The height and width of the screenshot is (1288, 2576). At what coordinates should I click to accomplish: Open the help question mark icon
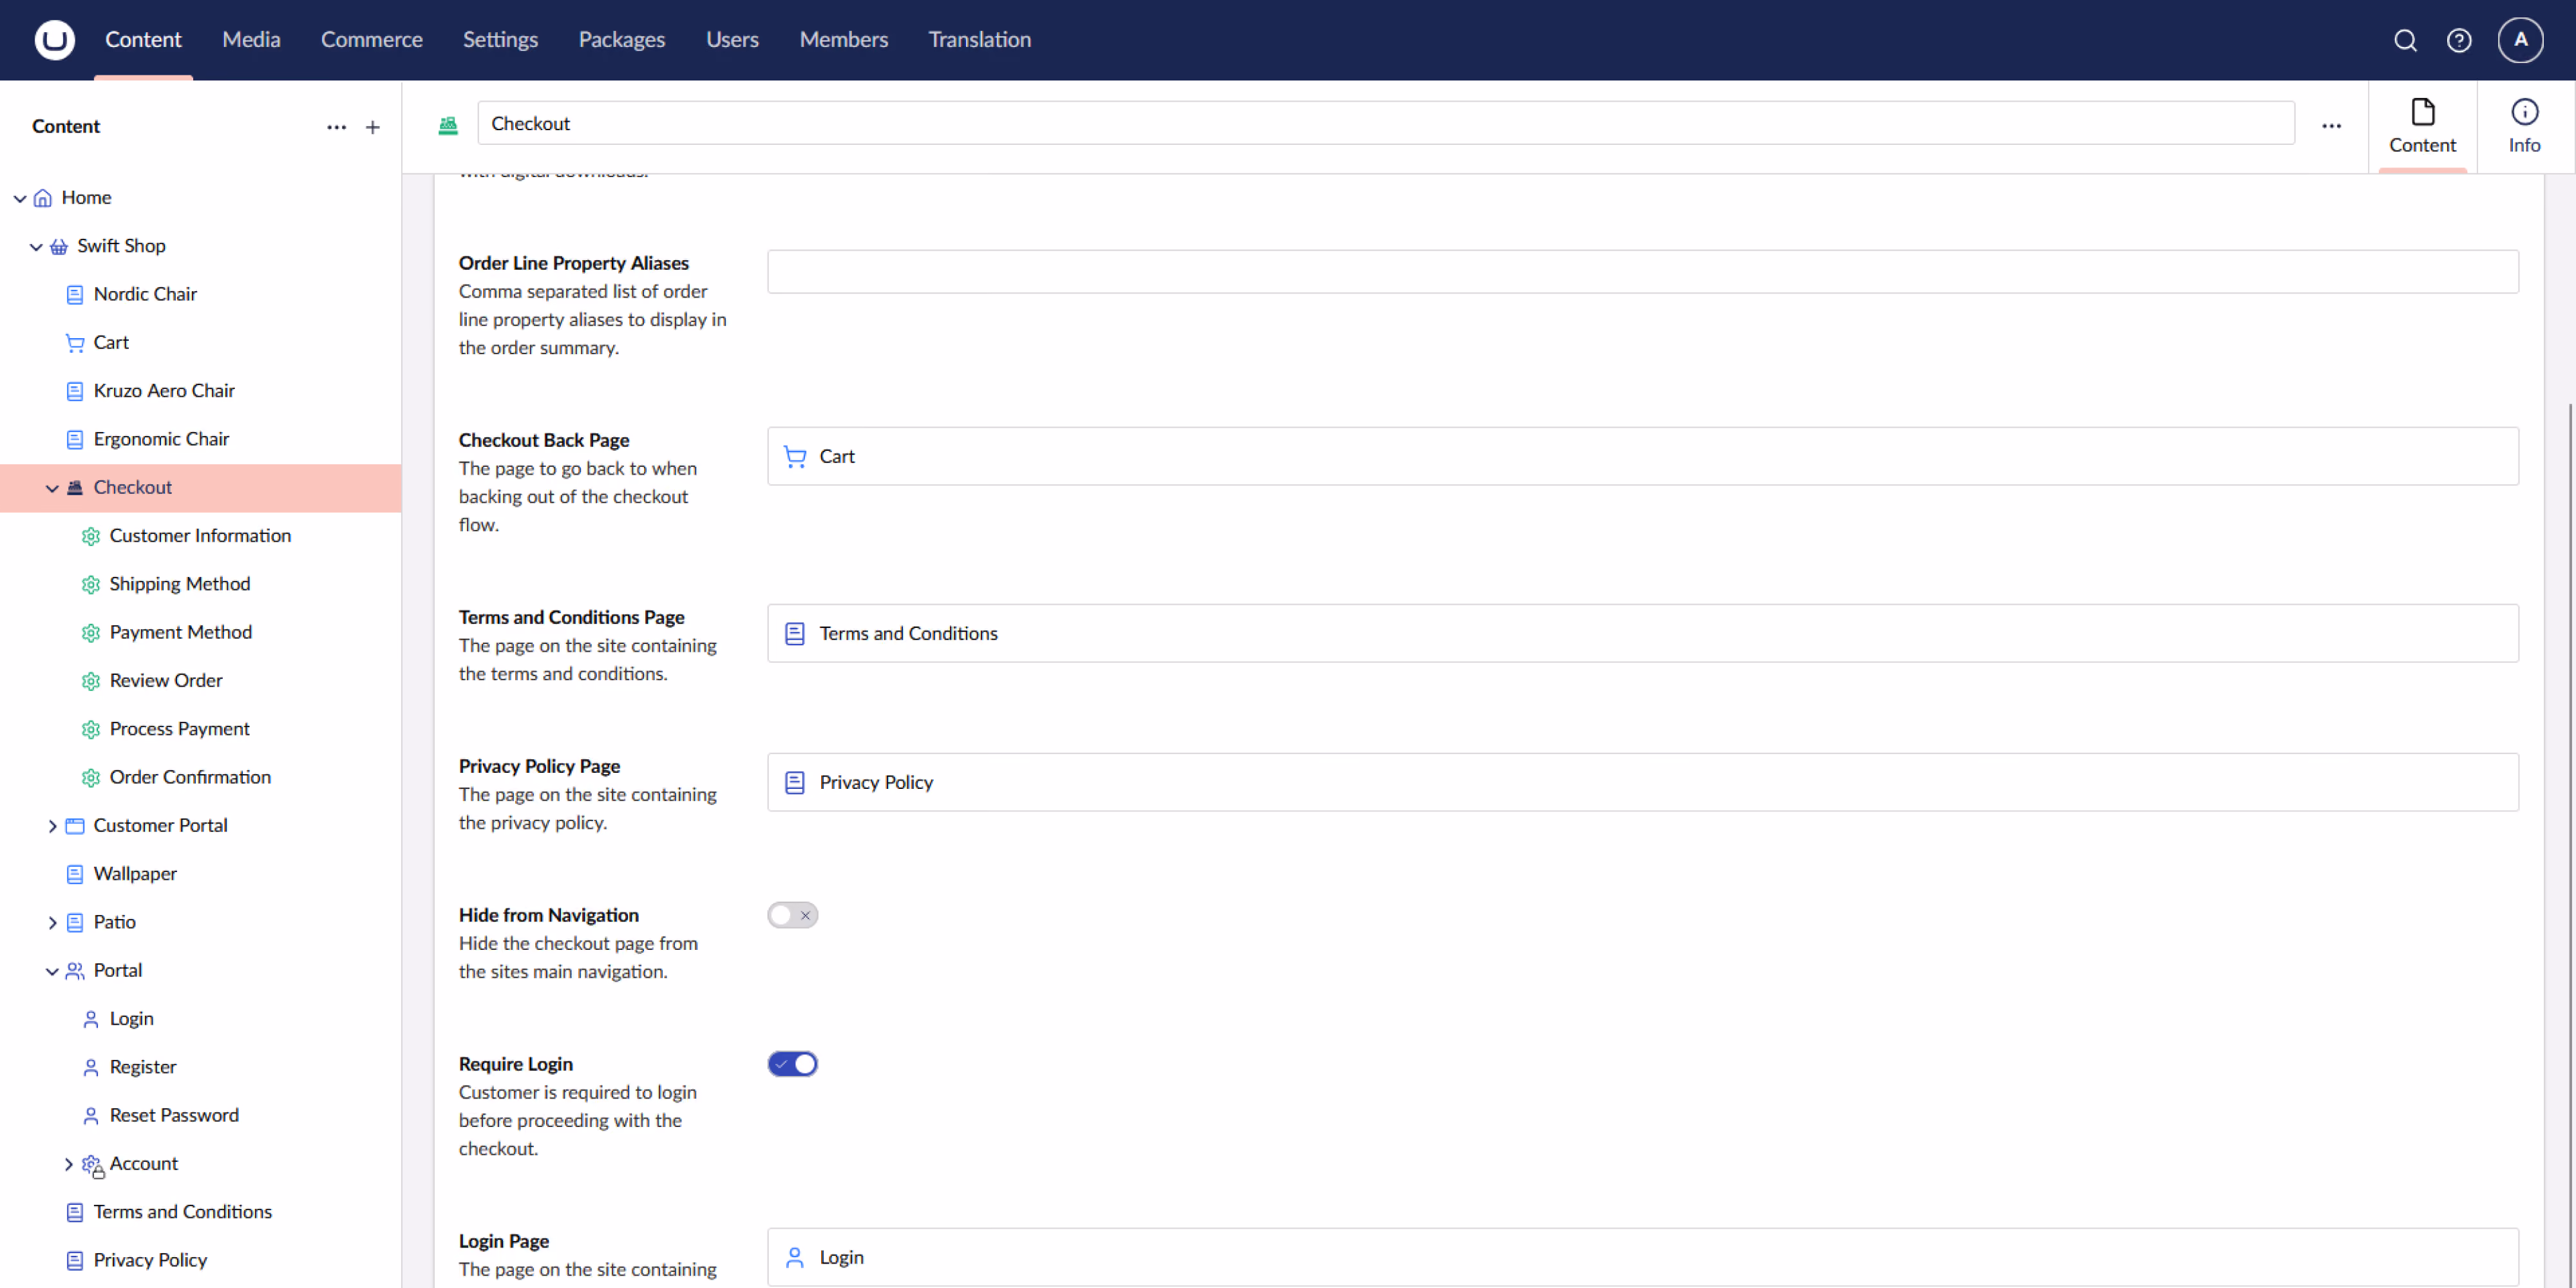[x=2459, y=40]
